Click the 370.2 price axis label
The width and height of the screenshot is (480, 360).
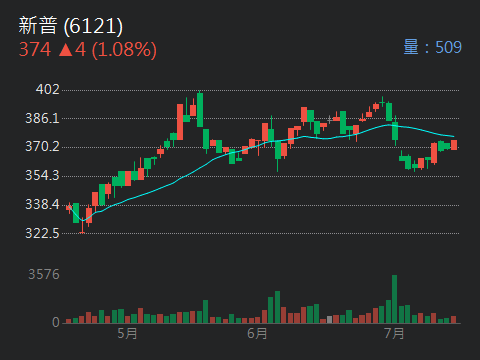pyautogui.click(x=43, y=146)
